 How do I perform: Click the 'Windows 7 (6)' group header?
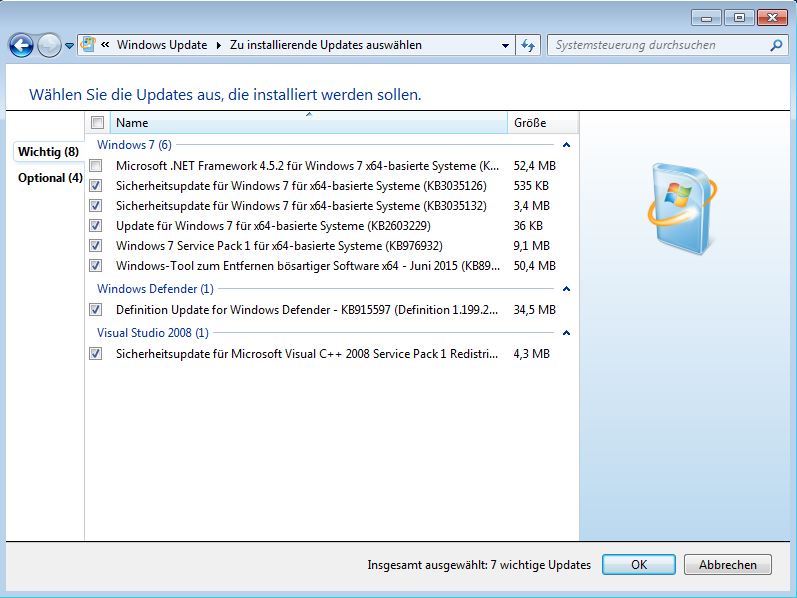tap(134, 145)
